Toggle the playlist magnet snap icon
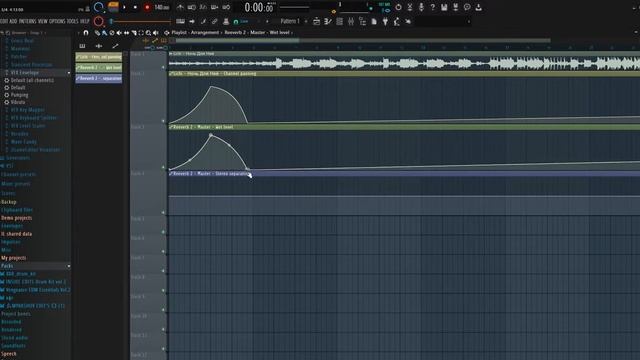This screenshot has width=640, height=360. pos(86,33)
